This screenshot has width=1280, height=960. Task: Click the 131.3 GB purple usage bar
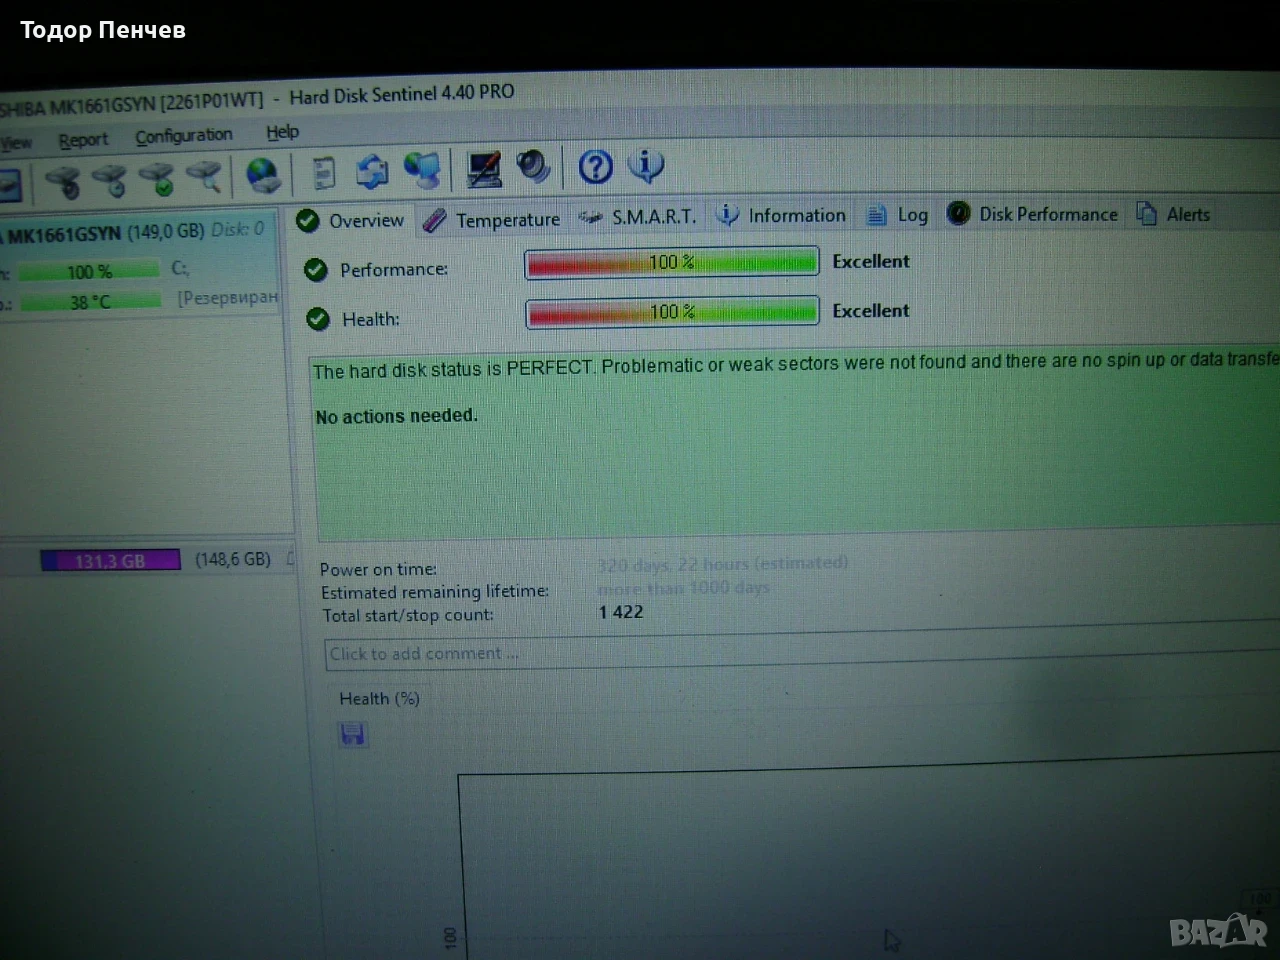click(x=110, y=561)
